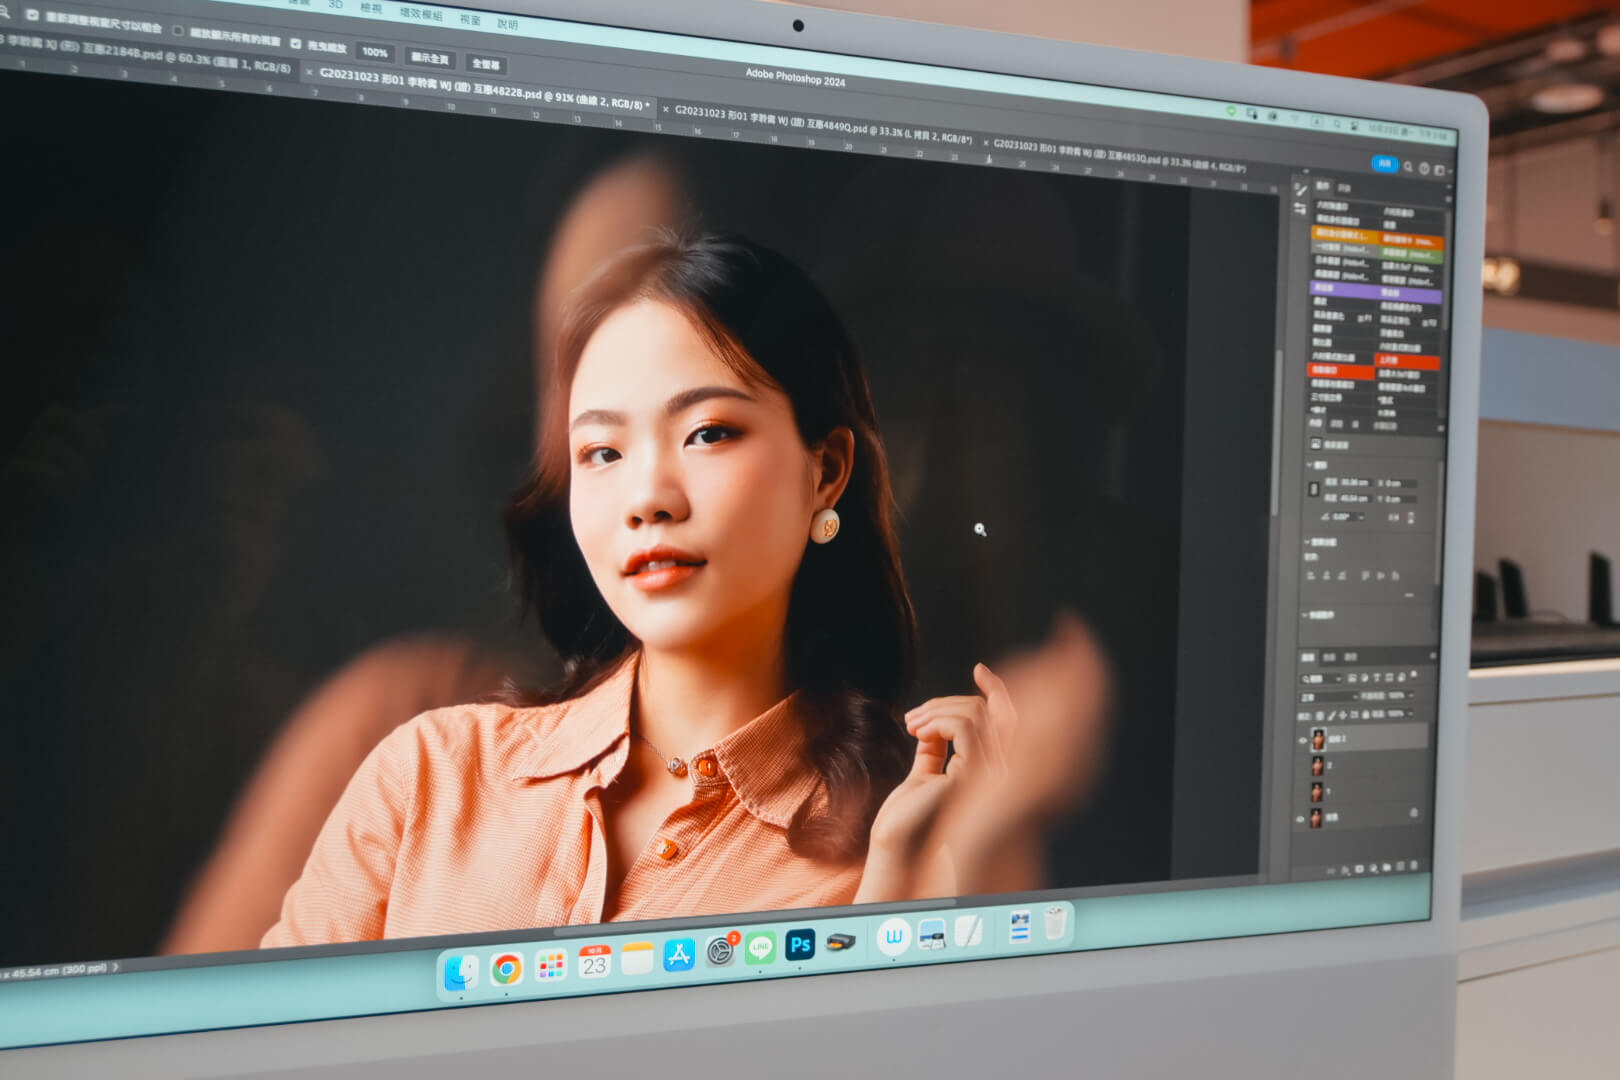This screenshot has height=1080, width=1620.
Task: Open Finder from the Dock
Action: tap(461, 972)
